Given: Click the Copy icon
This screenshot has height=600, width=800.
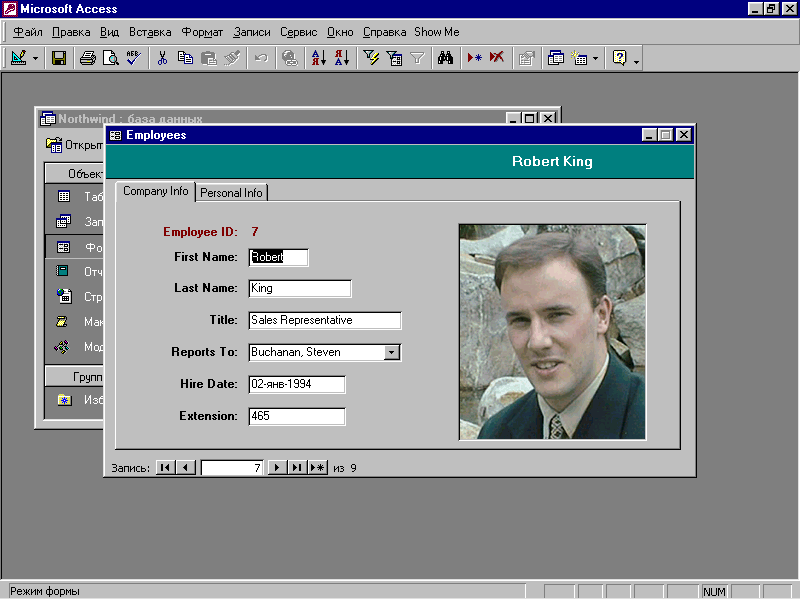Looking at the screenshot, I should click(185, 58).
